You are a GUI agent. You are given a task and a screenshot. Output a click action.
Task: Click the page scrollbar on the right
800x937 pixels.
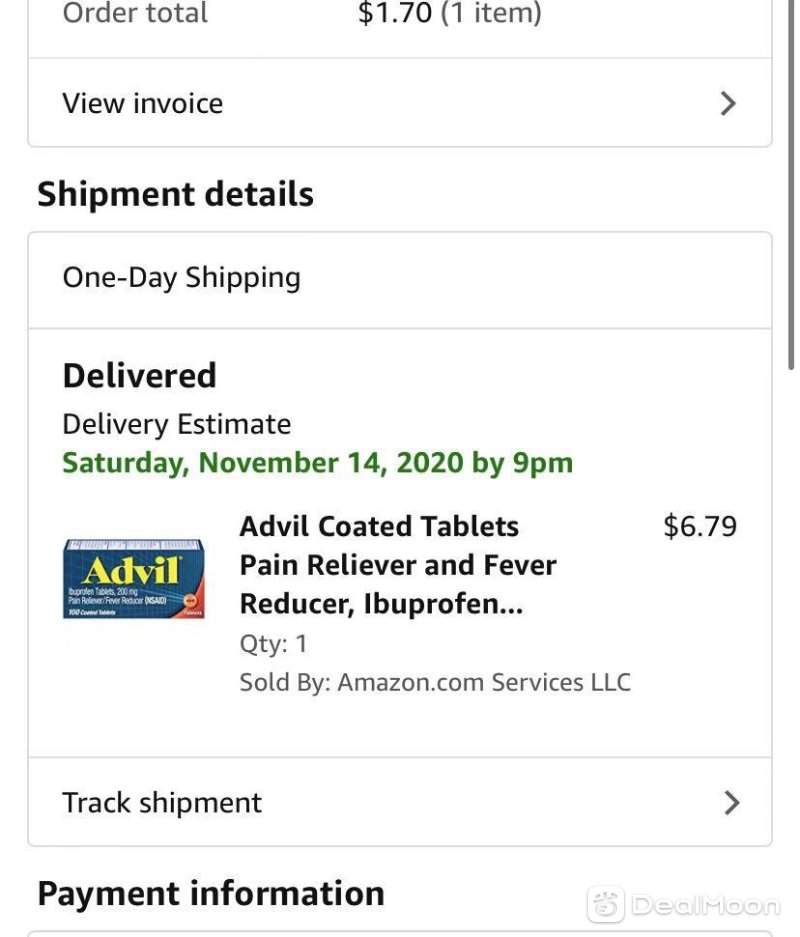point(791,185)
